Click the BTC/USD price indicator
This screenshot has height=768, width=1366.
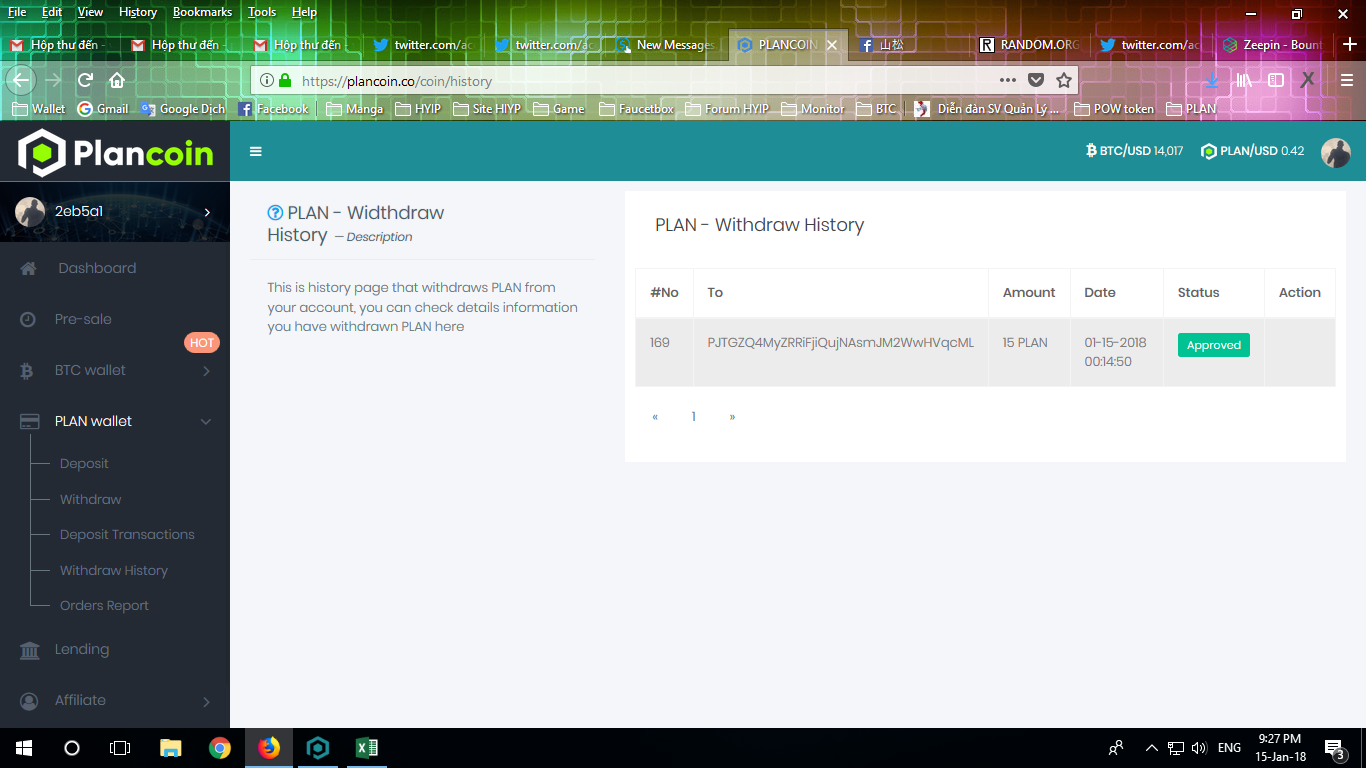point(1134,151)
